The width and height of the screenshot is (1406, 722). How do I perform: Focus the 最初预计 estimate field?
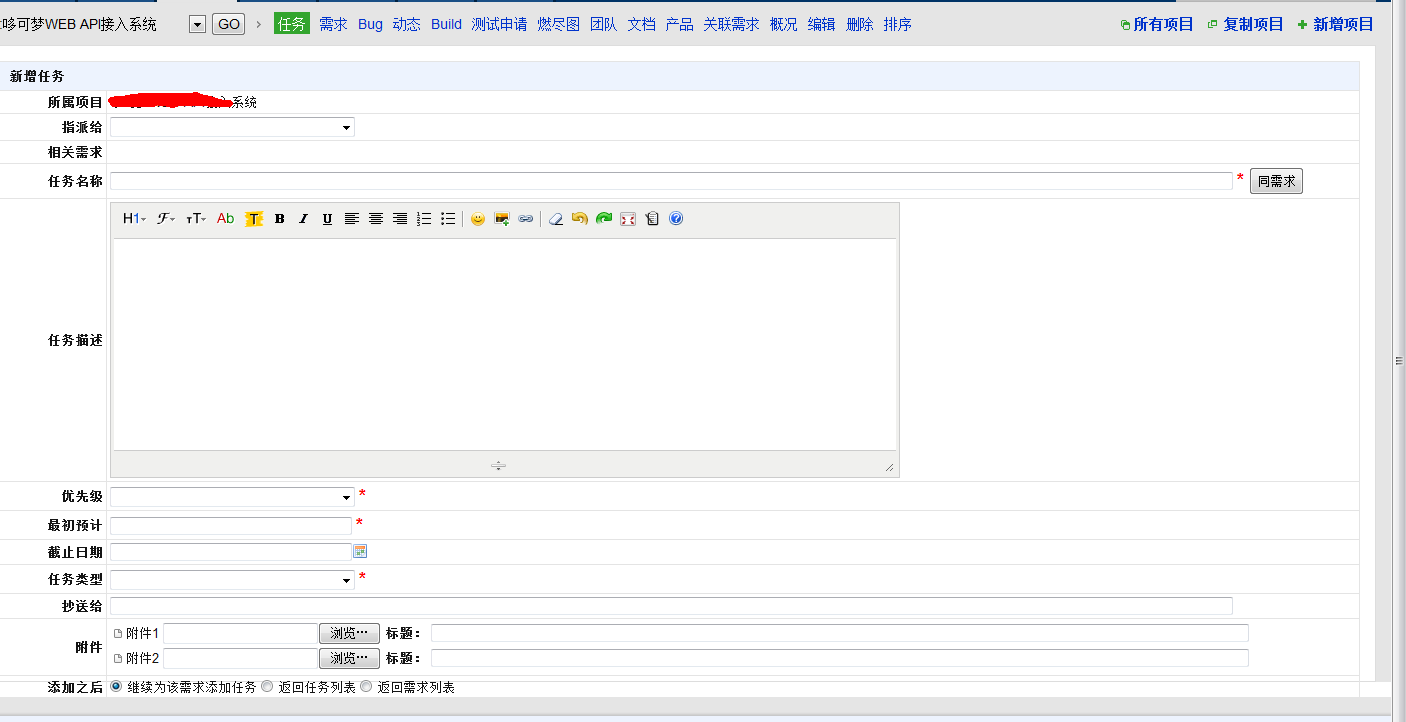point(231,526)
